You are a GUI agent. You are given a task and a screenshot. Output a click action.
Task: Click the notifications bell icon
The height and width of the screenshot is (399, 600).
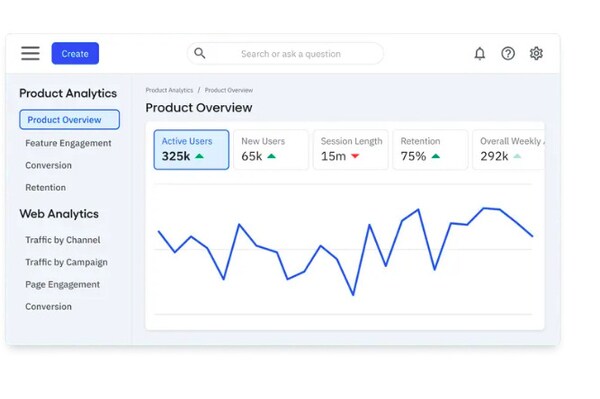(x=479, y=54)
